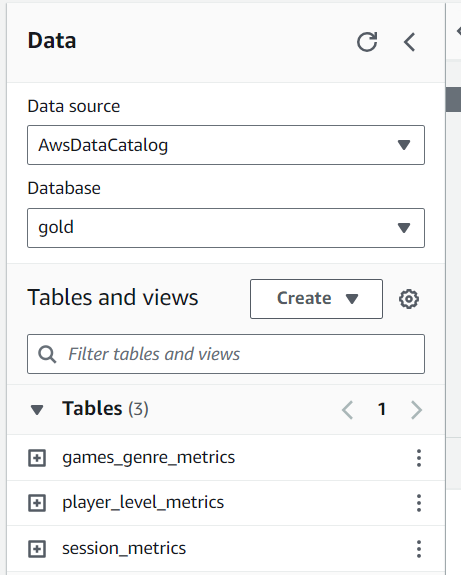Collapse the Data side panel
The image size is (461, 575).
409,42
